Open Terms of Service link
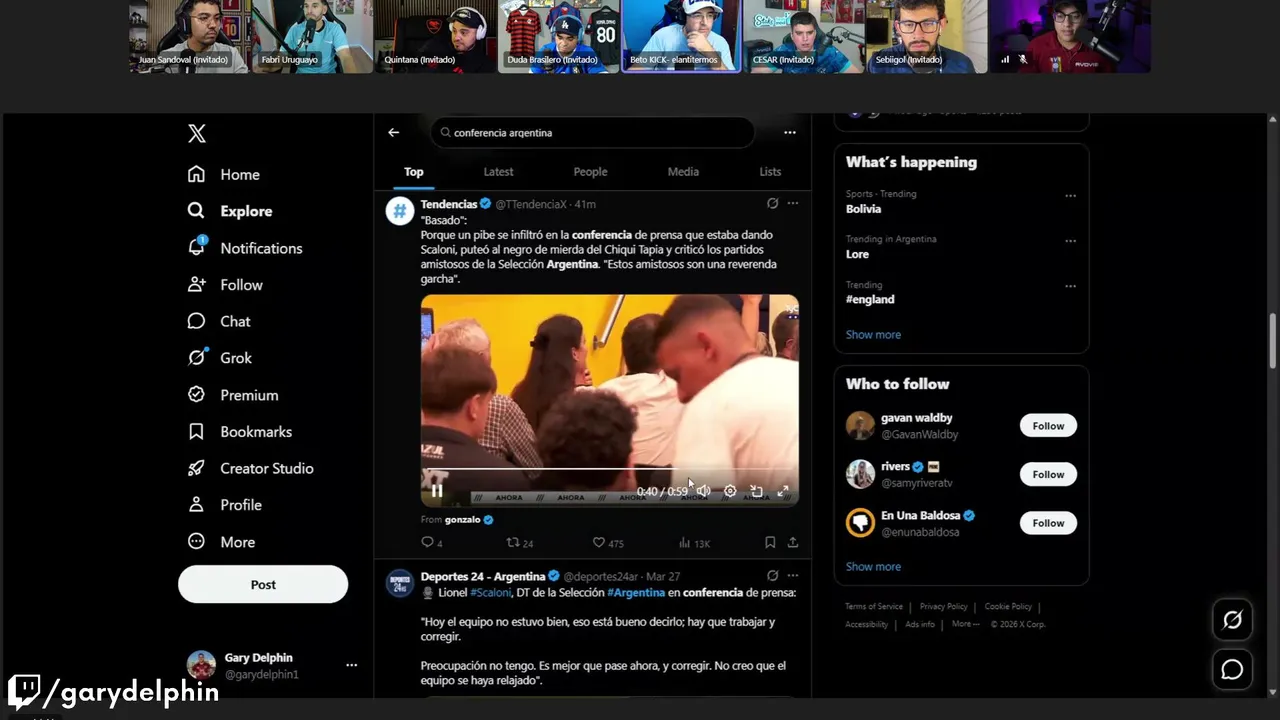The height and width of the screenshot is (720, 1280). pyautogui.click(x=874, y=606)
